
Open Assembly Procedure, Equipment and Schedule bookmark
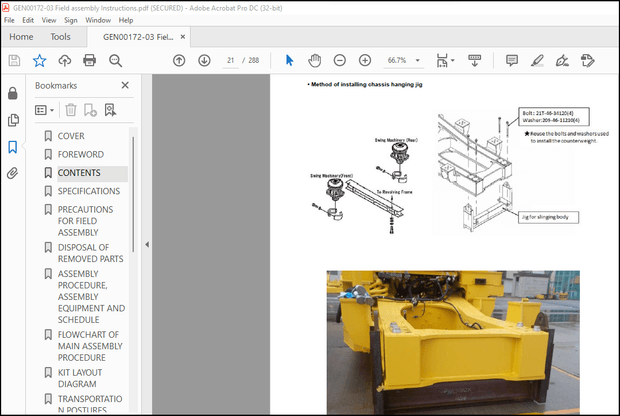point(91,297)
